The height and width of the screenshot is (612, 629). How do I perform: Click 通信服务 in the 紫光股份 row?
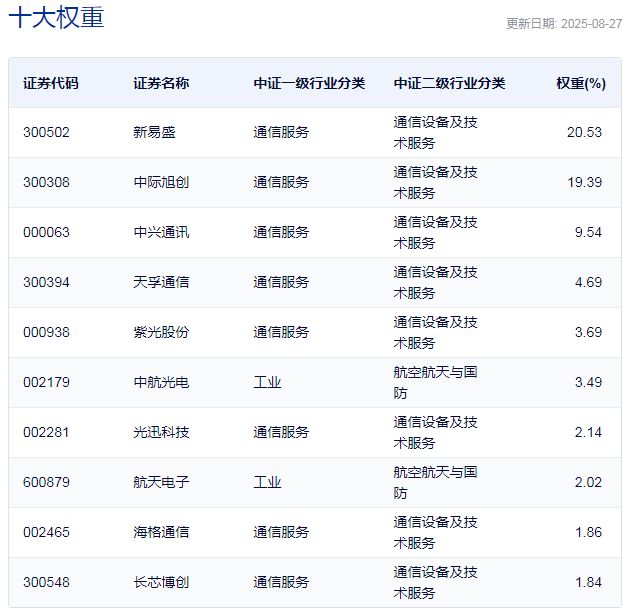pos(281,332)
